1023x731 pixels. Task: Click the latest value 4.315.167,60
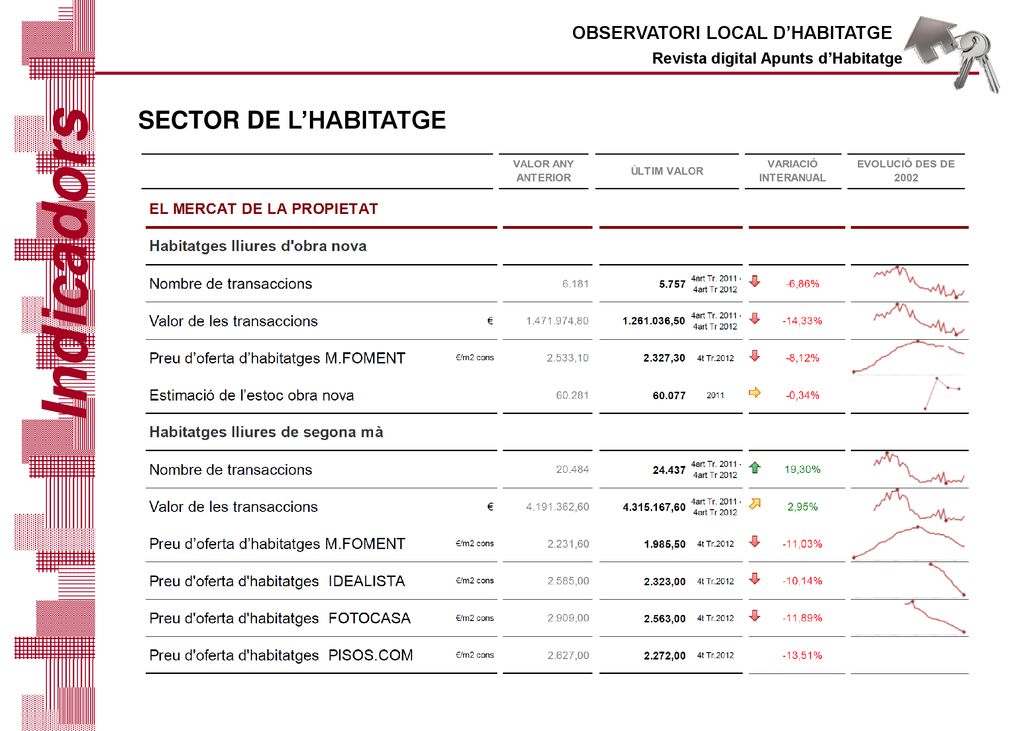coord(654,507)
